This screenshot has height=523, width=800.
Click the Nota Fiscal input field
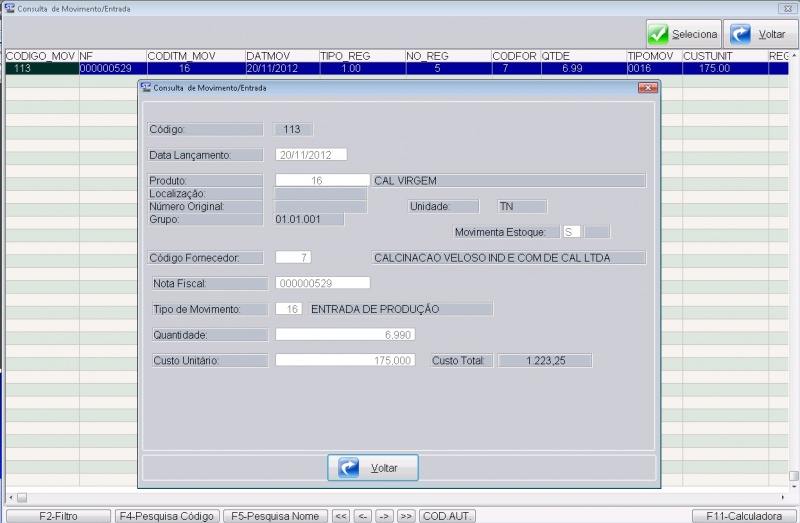[322, 283]
